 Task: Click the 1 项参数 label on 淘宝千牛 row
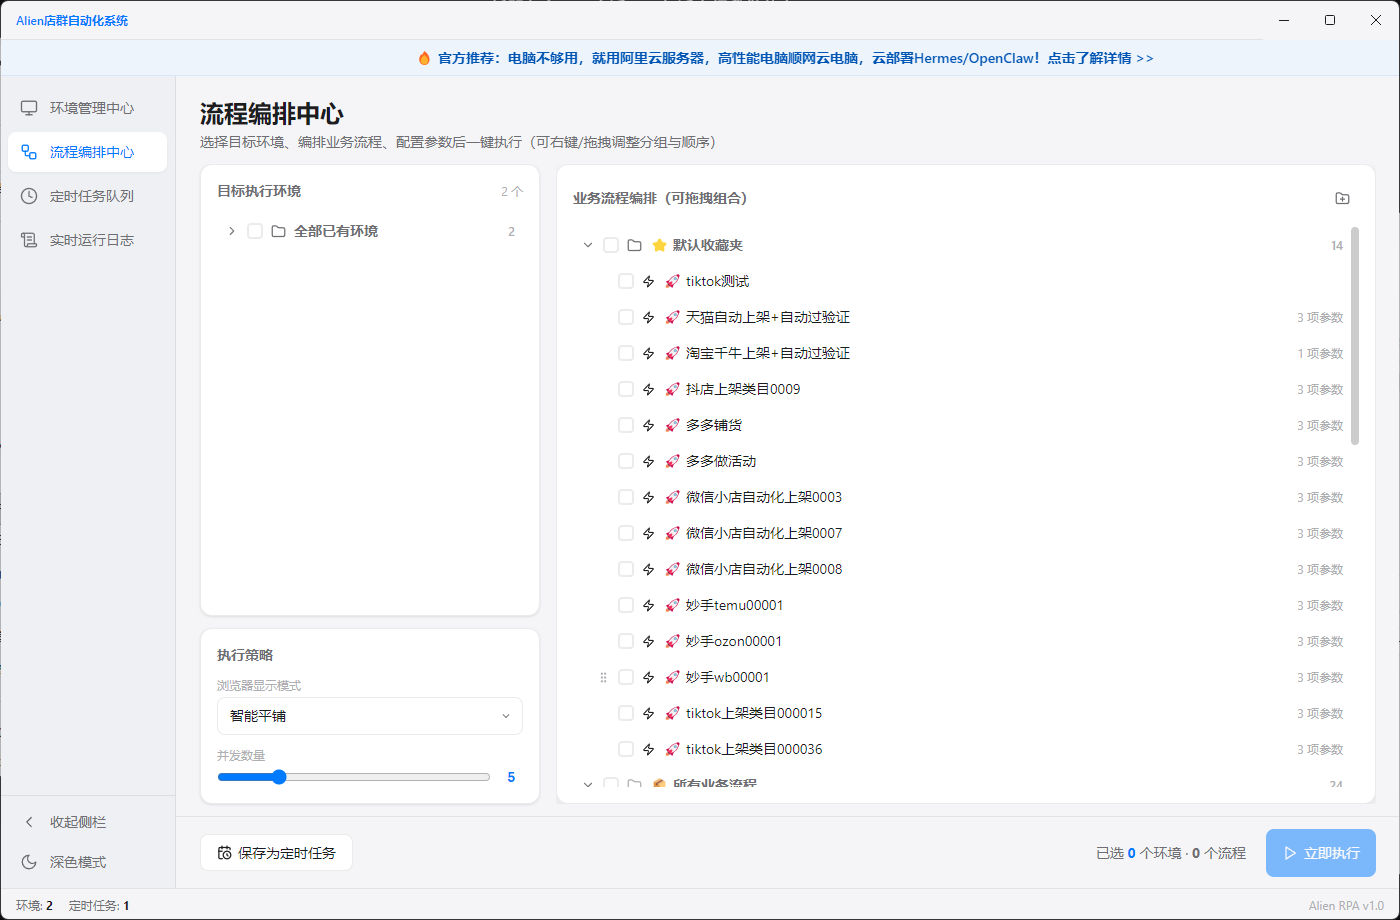coord(1320,353)
